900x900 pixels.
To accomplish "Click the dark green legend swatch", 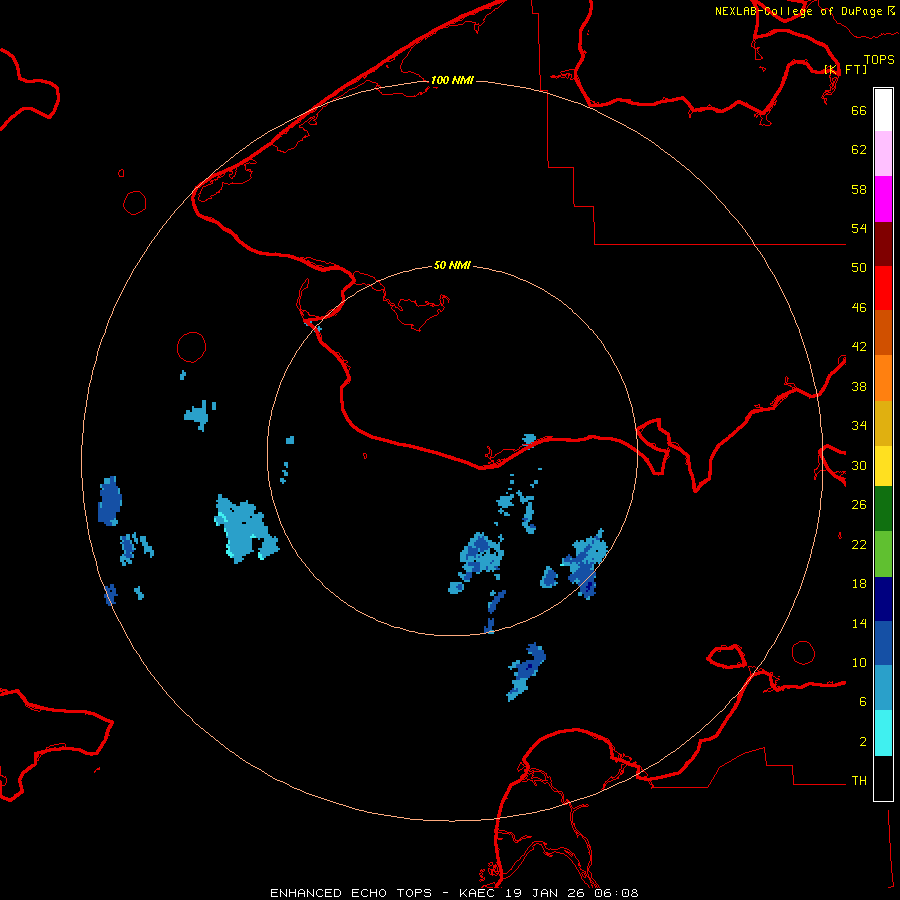I will tap(883, 509).
